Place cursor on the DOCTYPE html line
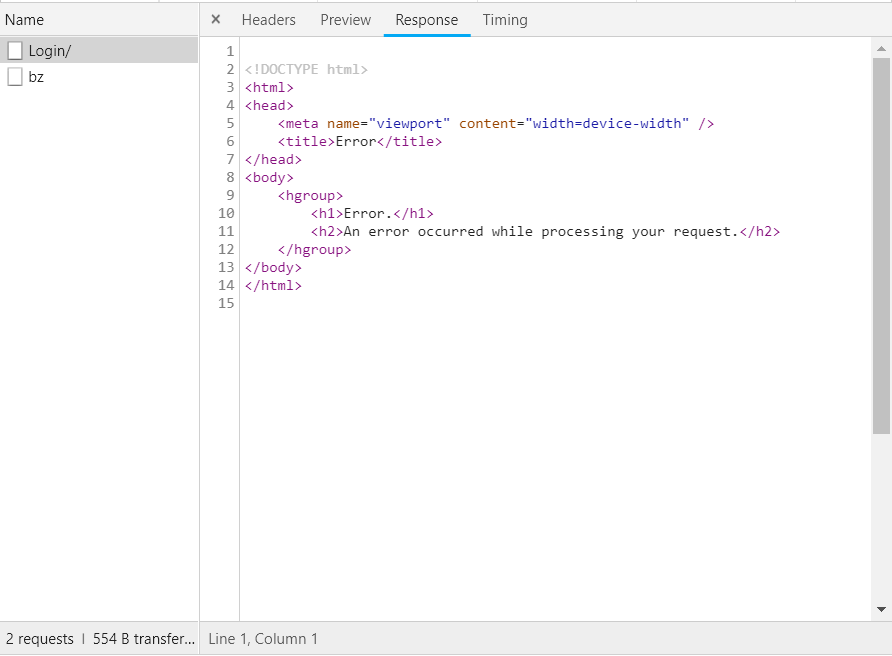The width and height of the screenshot is (892, 656). point(307,69)
